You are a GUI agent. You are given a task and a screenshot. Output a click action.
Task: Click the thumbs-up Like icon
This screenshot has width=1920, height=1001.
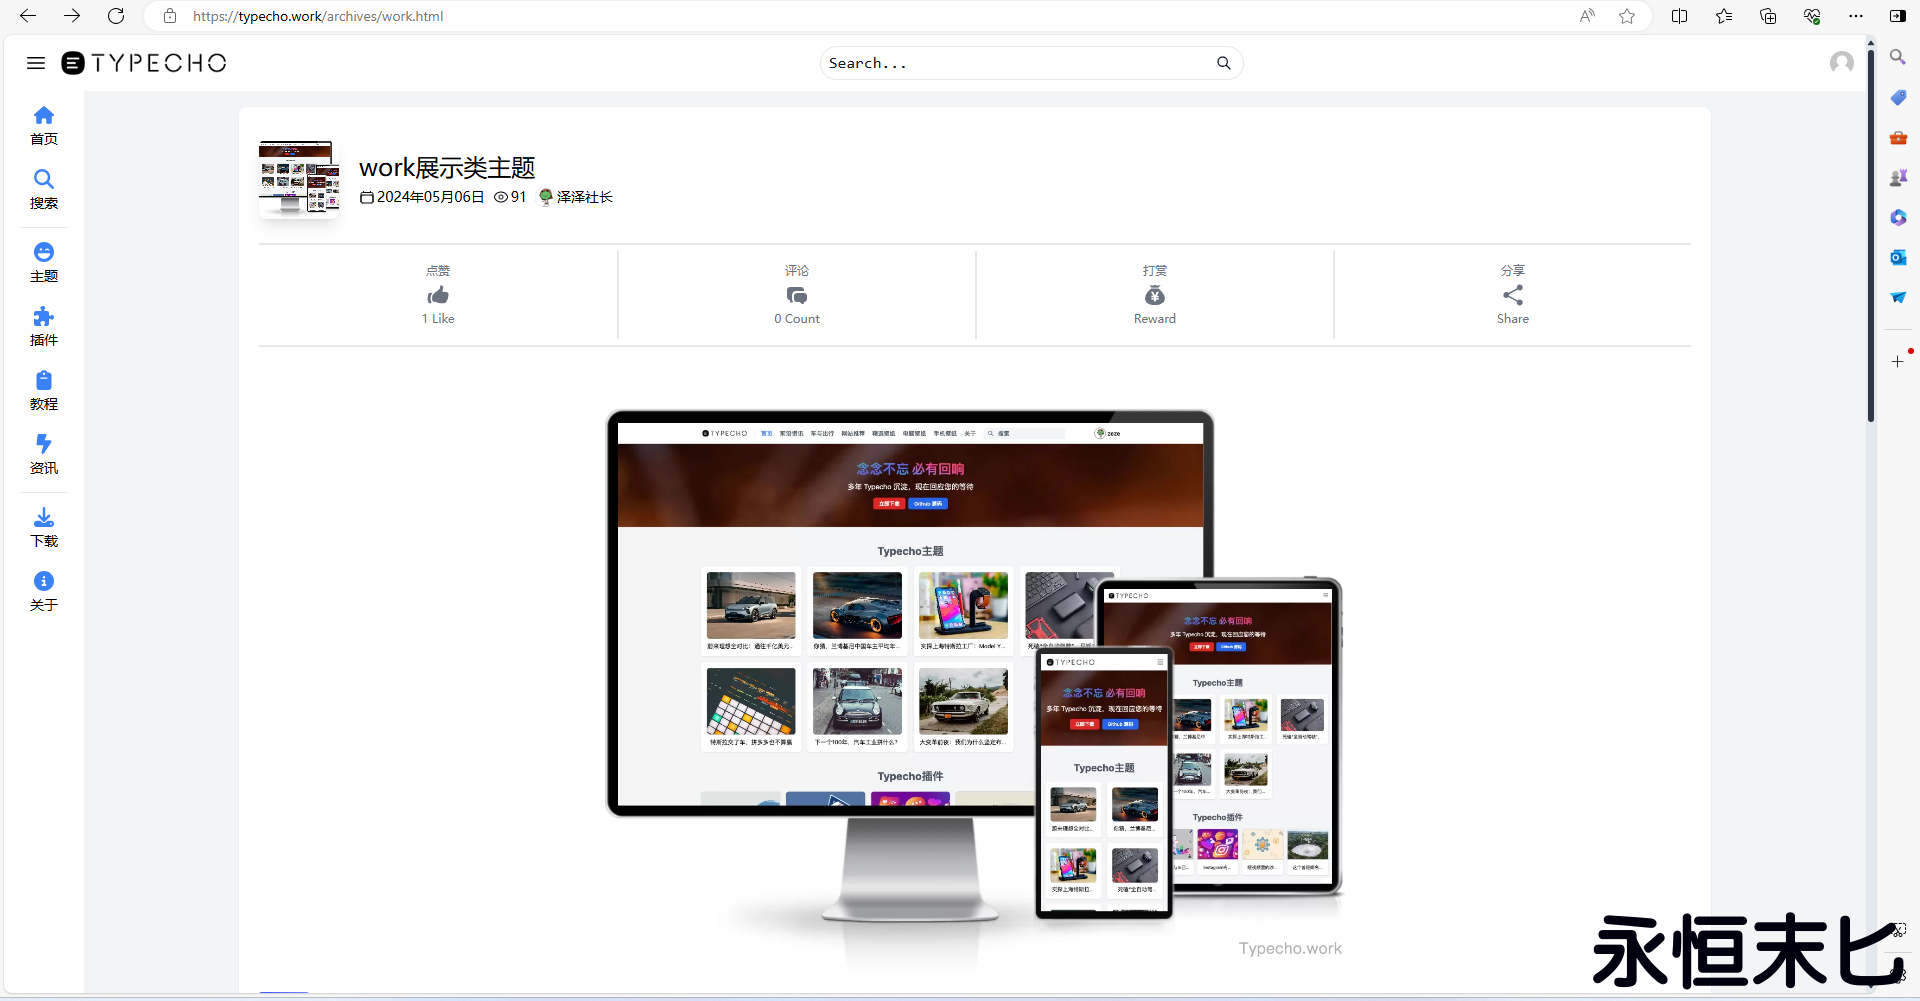point(438,296)
